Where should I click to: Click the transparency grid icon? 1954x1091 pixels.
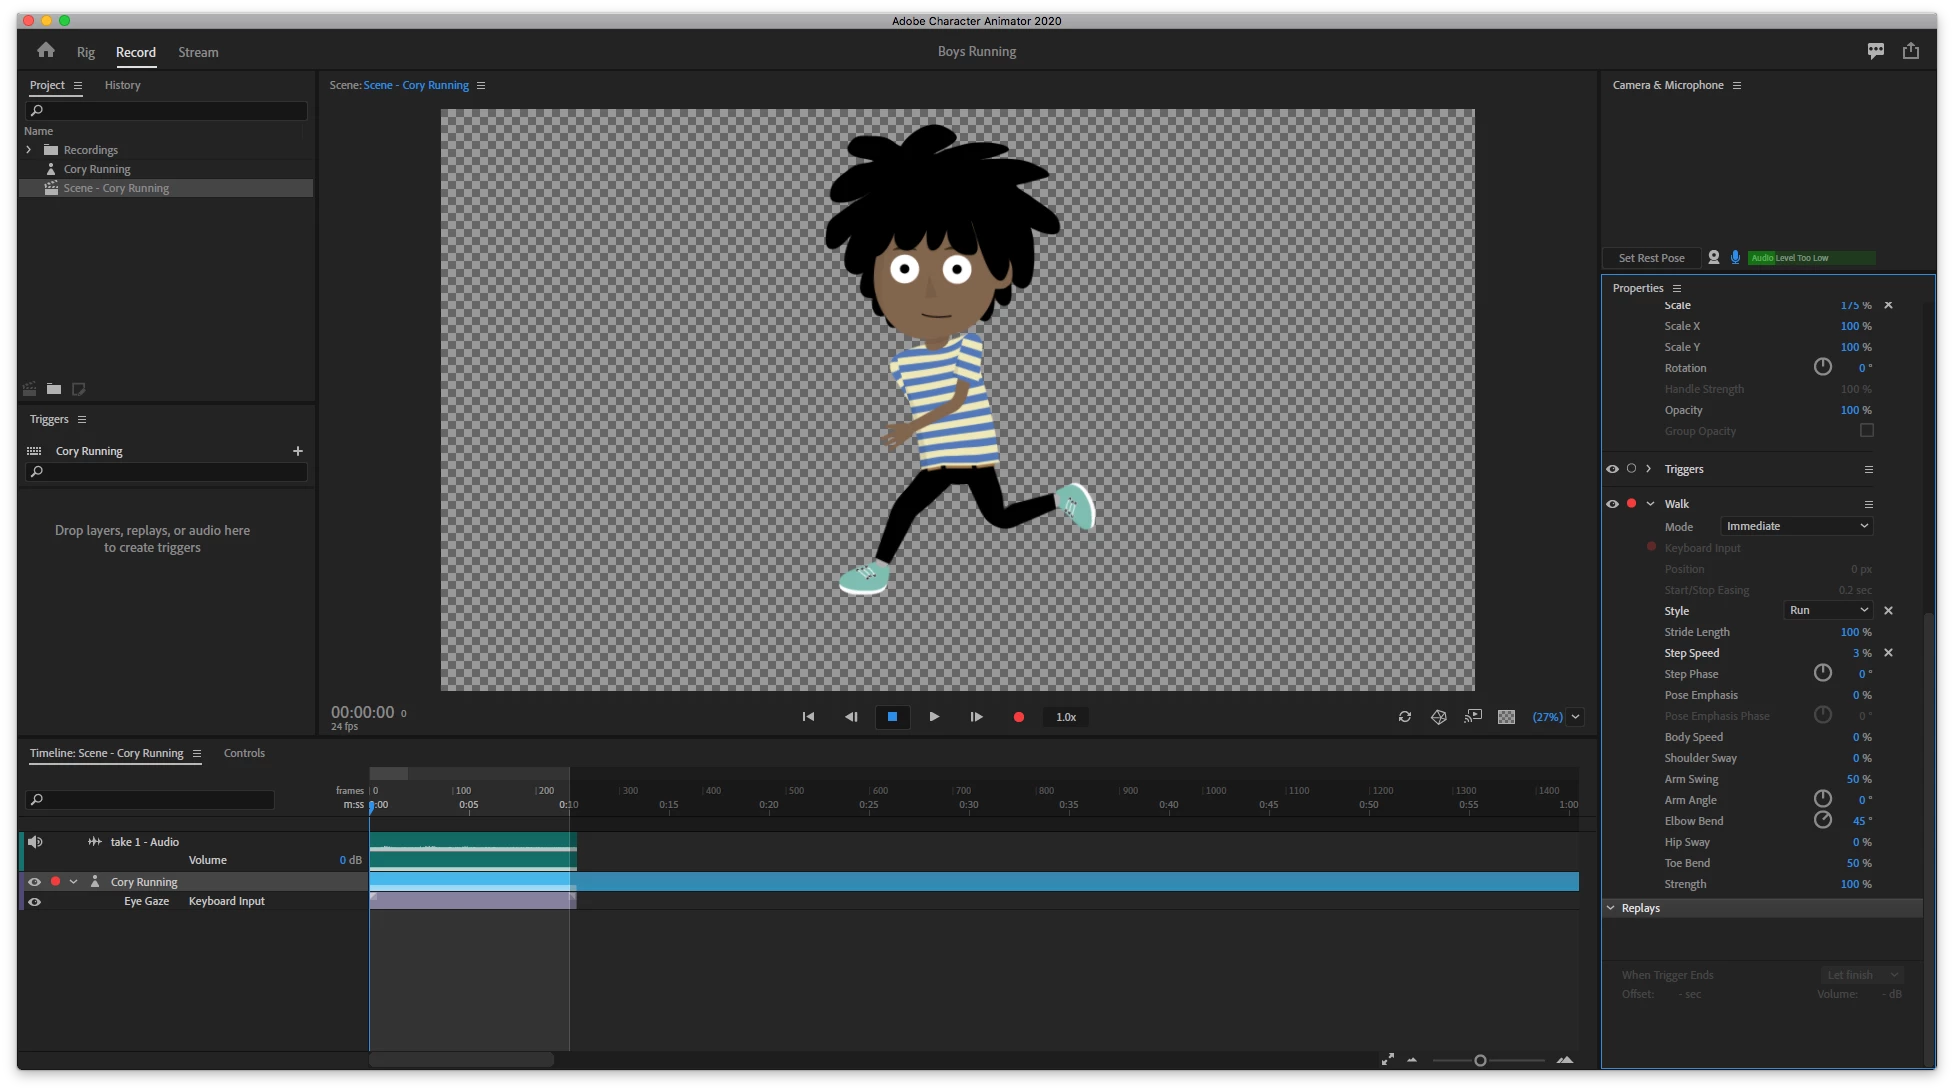(1506, 717)
